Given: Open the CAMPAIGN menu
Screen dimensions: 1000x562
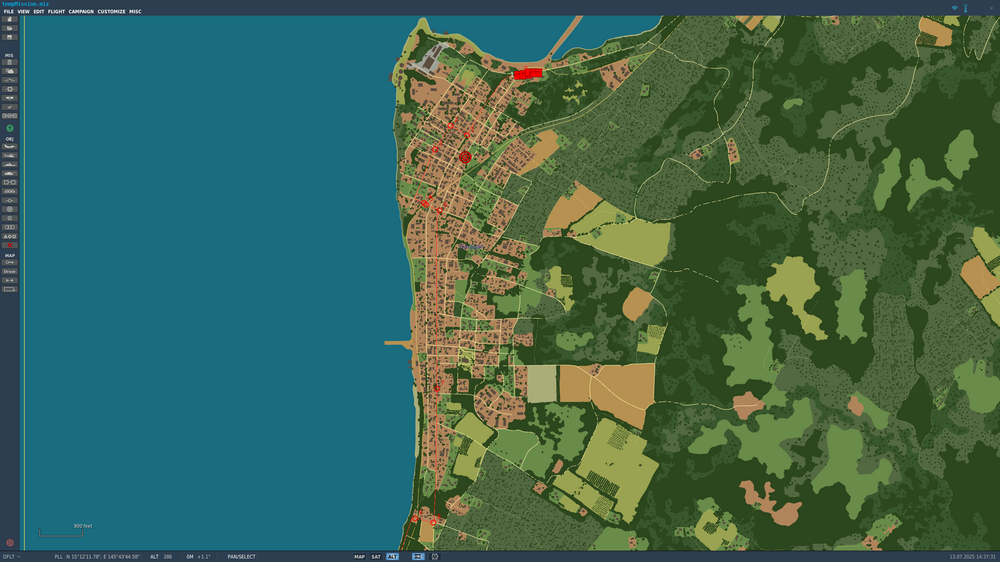Looking at the screenshot, I should pyautogui.click(x=81, y=11).
